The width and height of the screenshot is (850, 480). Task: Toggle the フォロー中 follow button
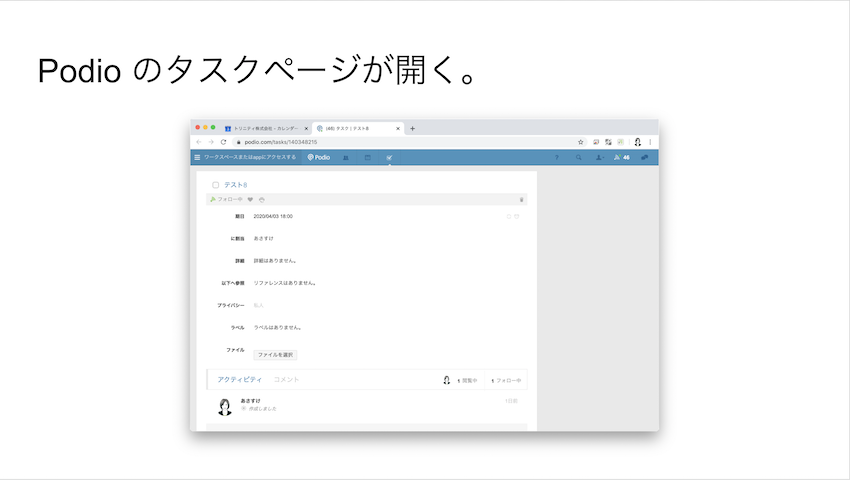pos(226,200)
